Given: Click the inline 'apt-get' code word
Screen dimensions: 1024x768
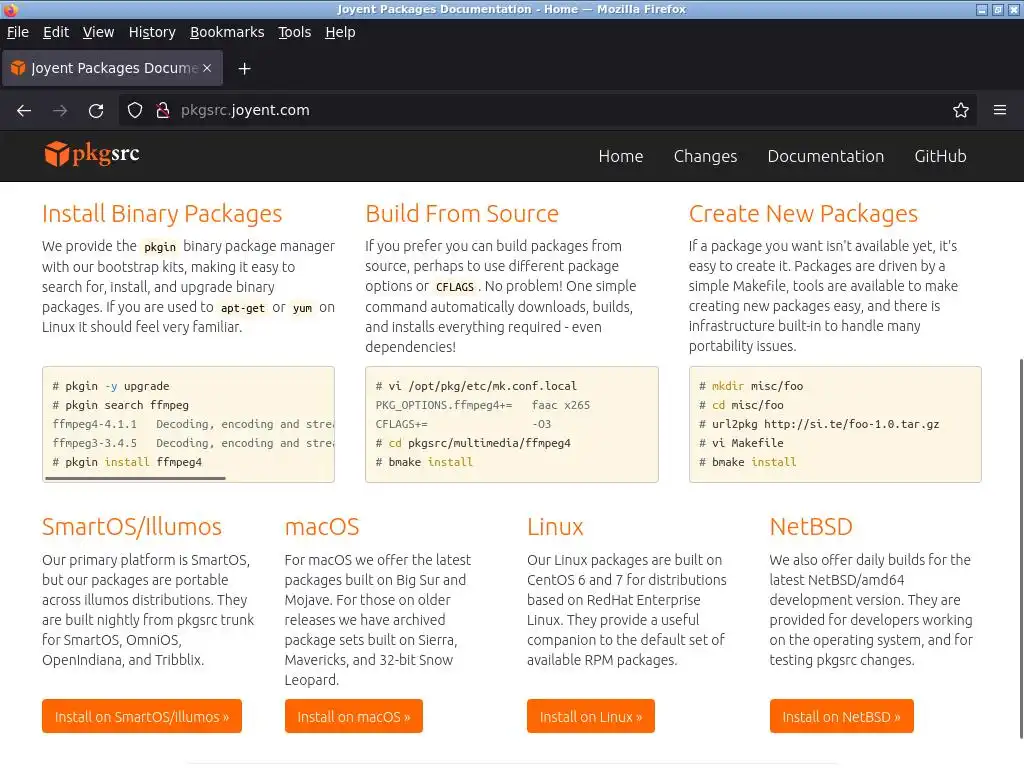Looking at the screenshot, I should coord(242,308).
